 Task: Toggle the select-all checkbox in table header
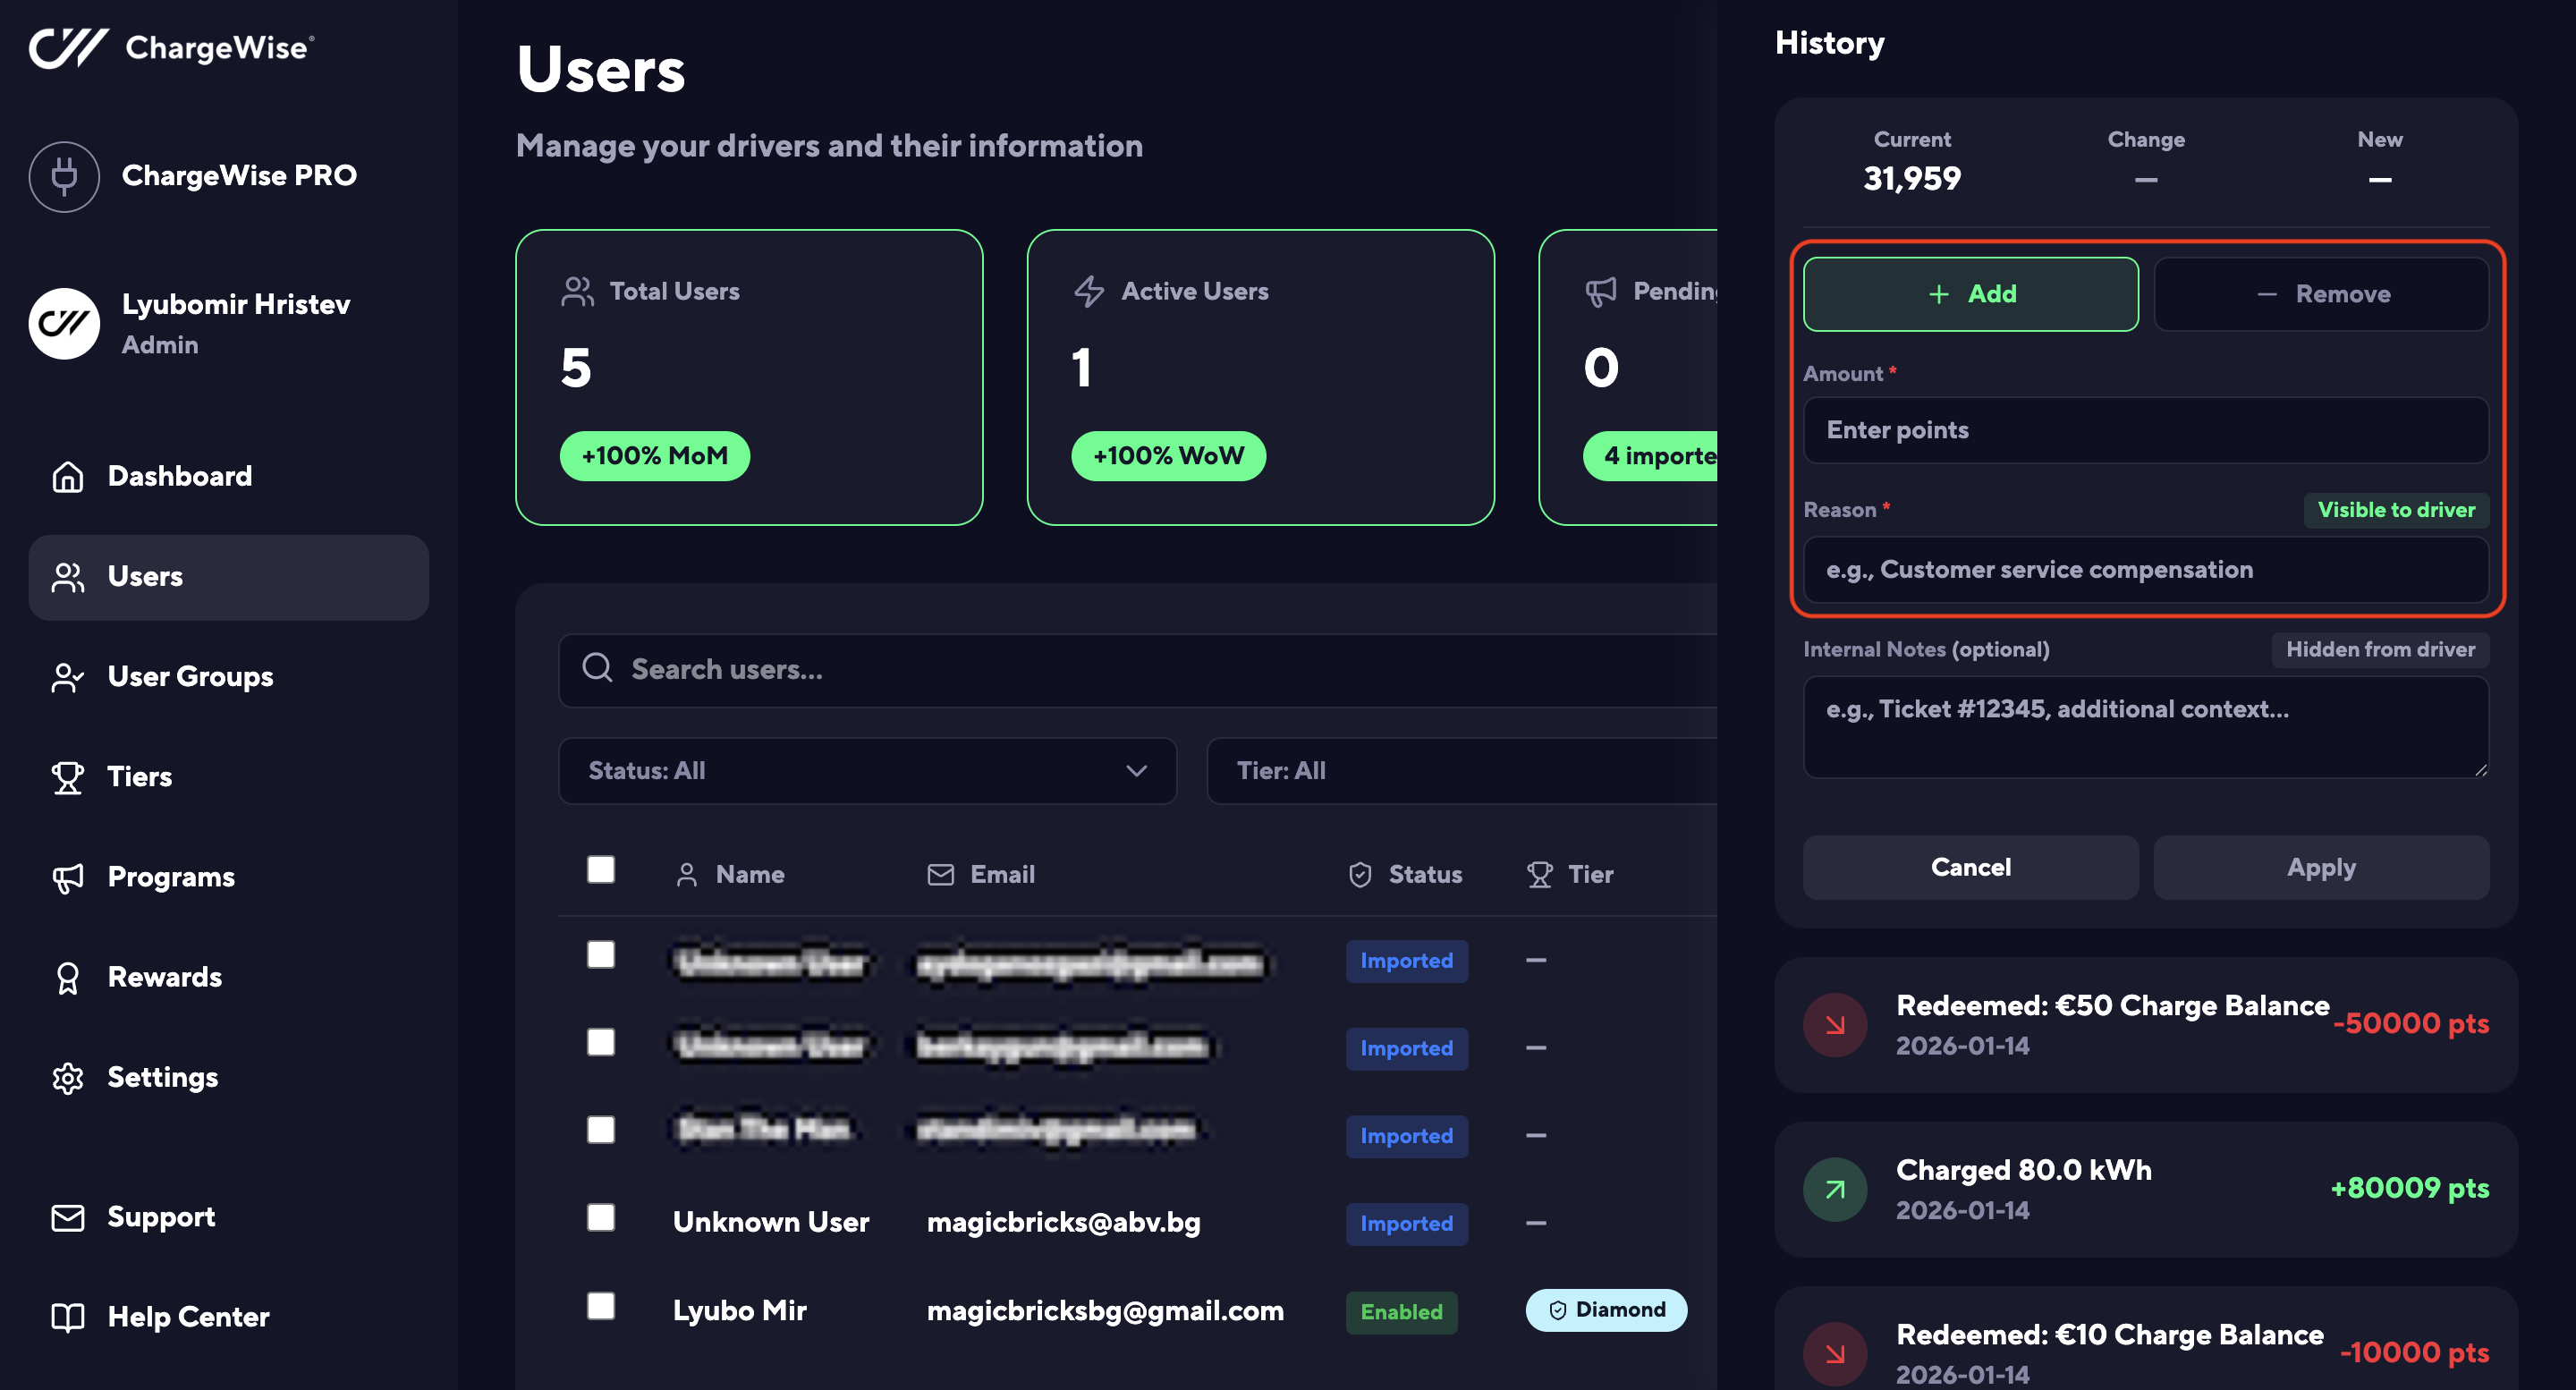600,869
